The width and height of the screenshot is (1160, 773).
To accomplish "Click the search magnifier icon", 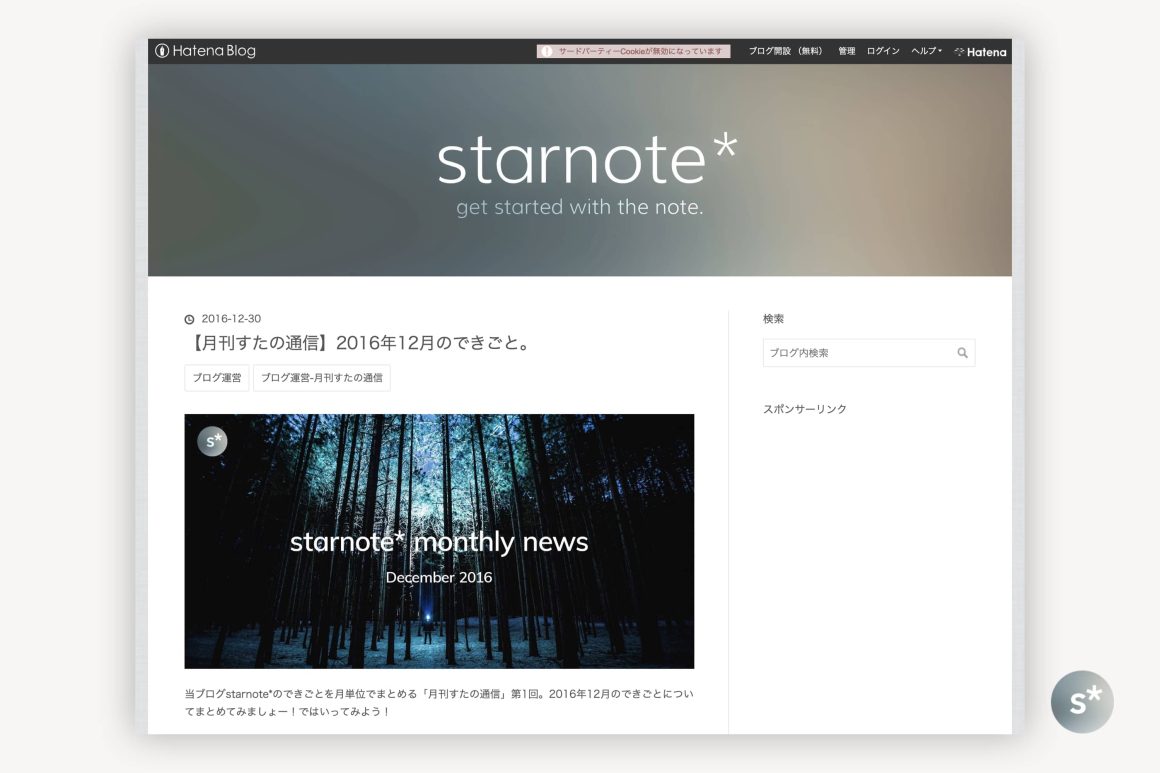I will coord(962,353).
